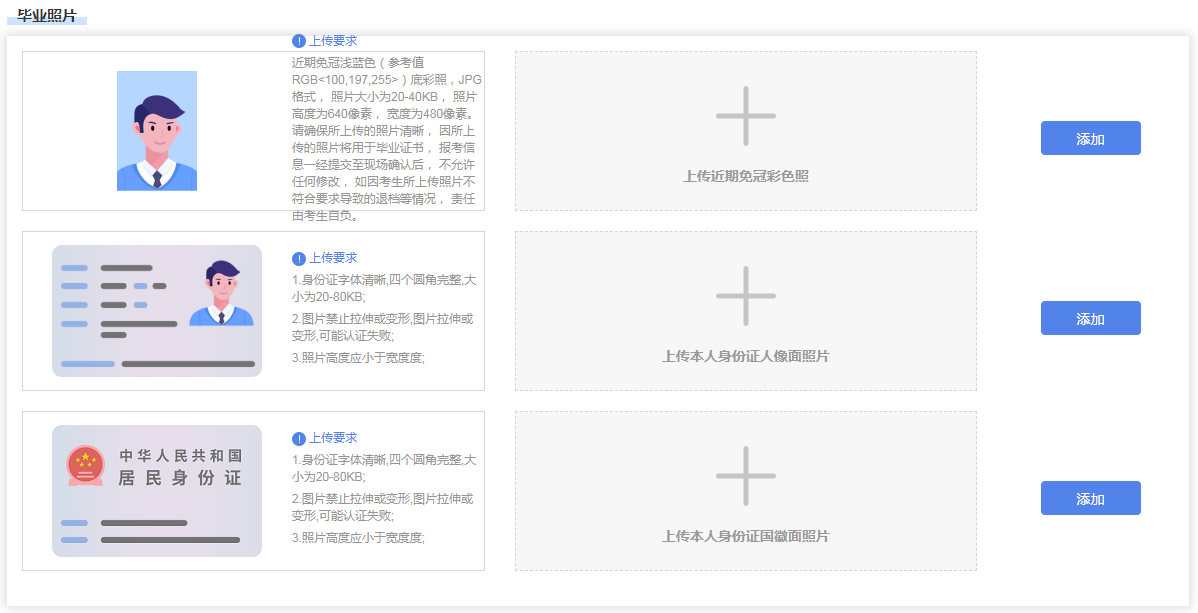Click the info icon above the graduation photo requirements

point(299,41)
